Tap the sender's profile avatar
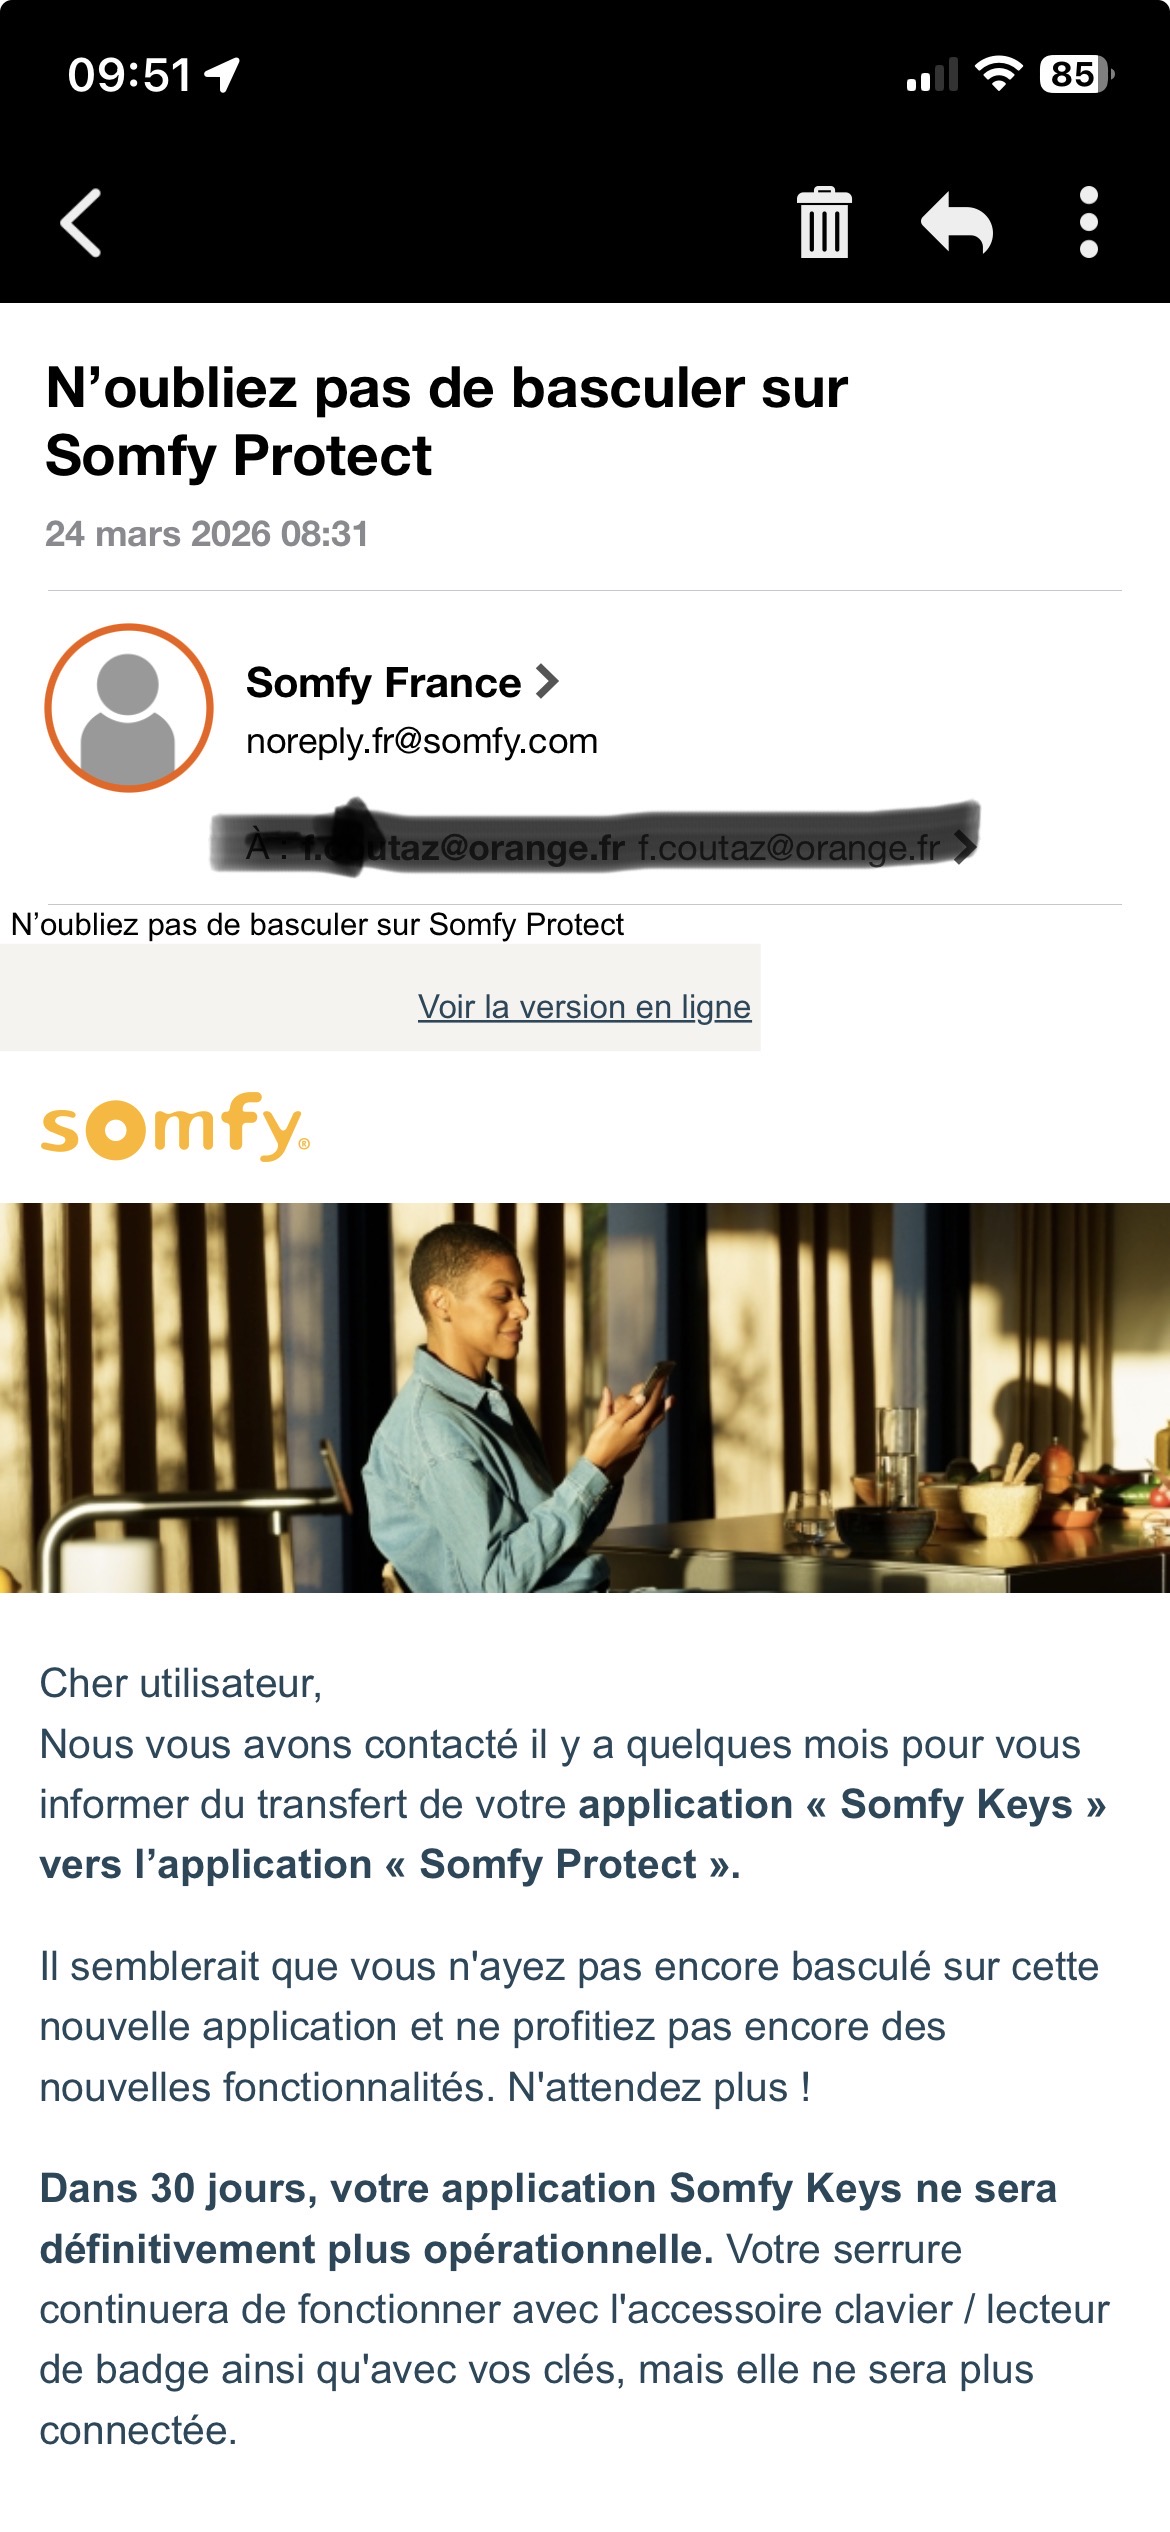The height and width of the screenshot is (2532, 1170). (x=129, y=708)
